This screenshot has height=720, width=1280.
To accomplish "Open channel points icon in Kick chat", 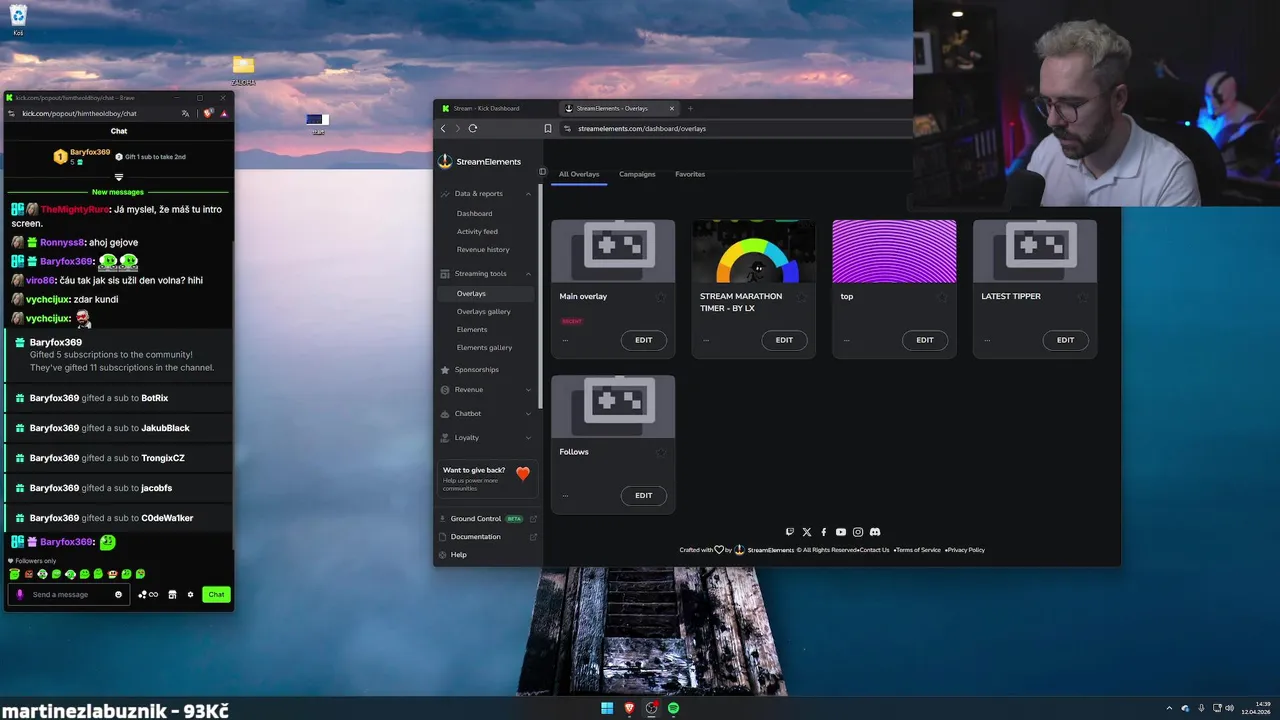I will tap(148, 594).
